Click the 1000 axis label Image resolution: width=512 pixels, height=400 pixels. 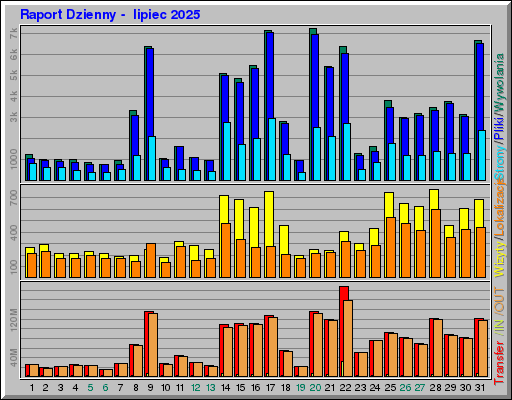(14, 159)
